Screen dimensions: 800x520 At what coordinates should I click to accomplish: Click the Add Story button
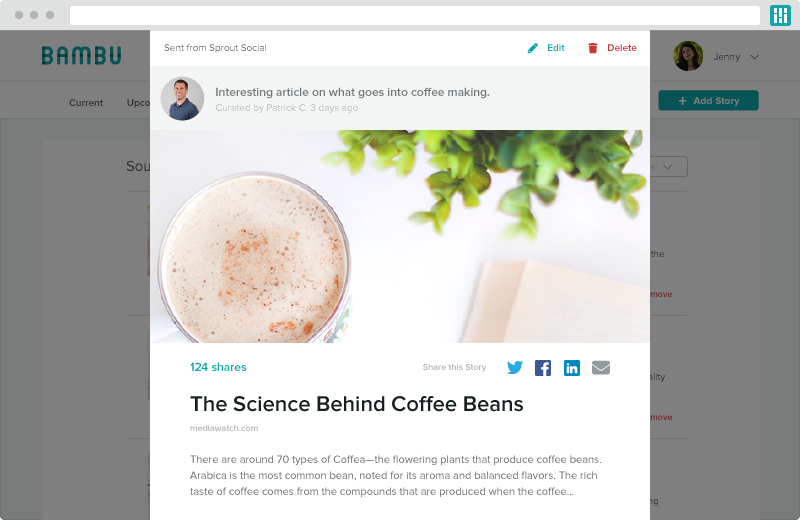pos(708,101)
